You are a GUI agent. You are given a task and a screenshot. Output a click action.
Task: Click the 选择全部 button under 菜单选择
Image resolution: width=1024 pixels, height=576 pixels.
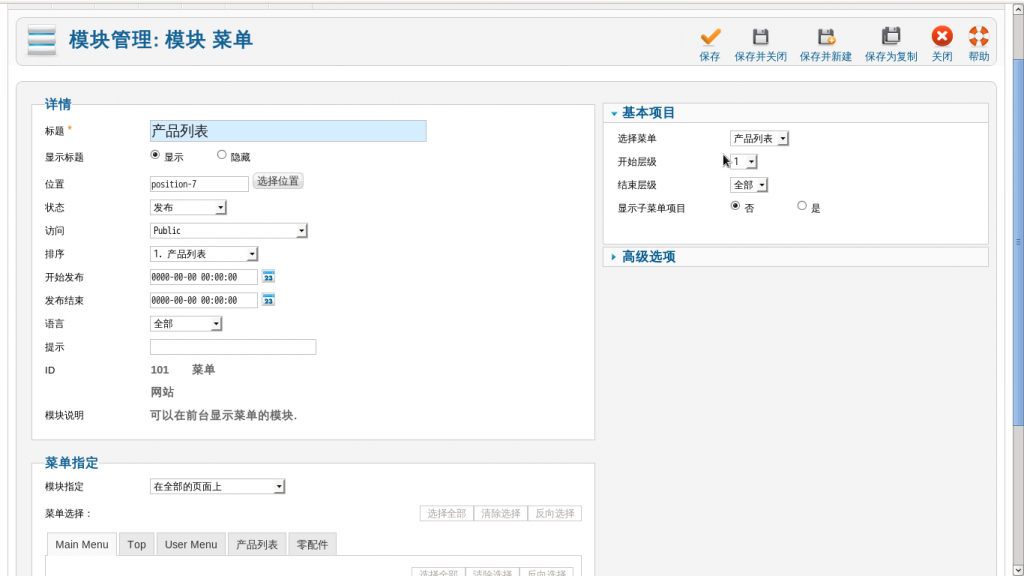point(446,513)
